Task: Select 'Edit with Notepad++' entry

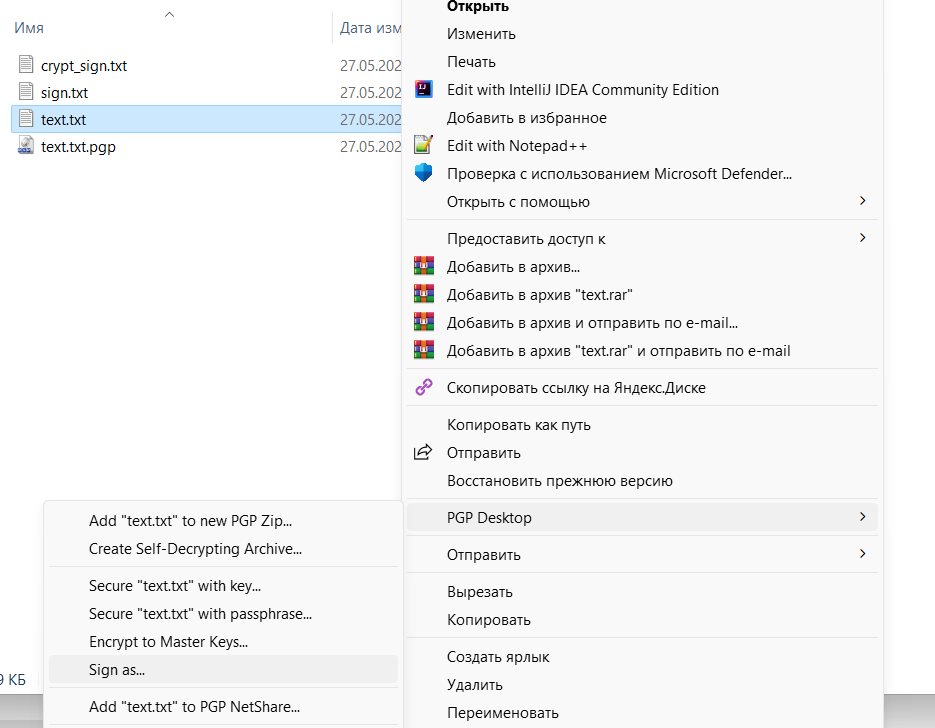Action: [642, 146]
